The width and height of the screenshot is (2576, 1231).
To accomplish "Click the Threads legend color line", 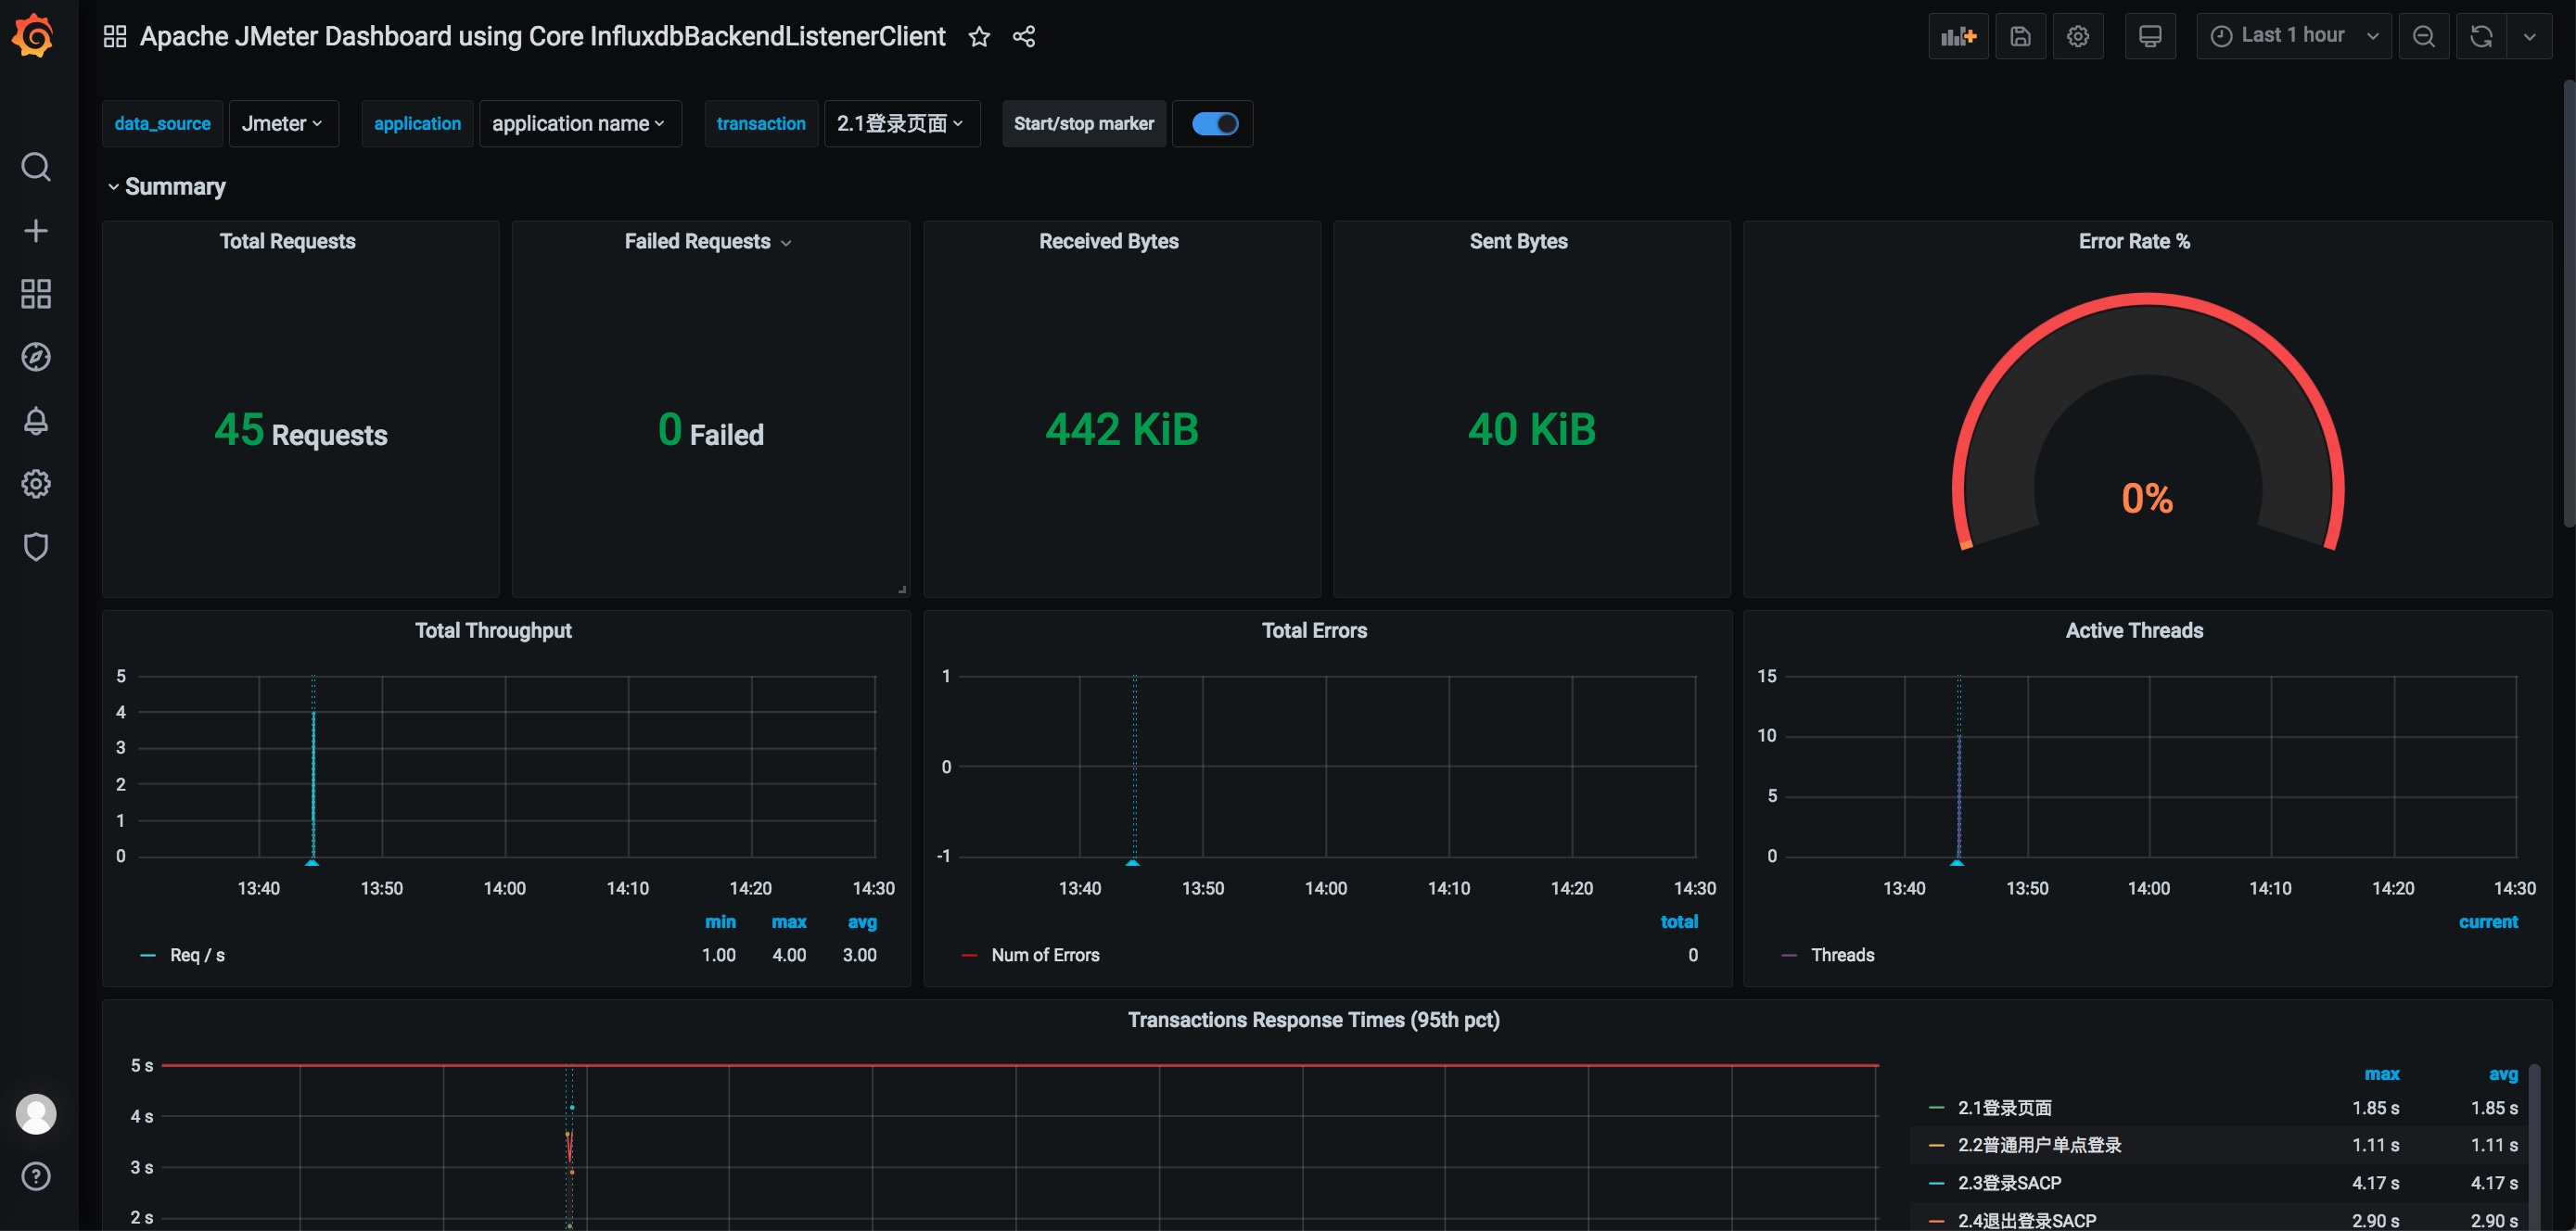I will point(1789,955).
